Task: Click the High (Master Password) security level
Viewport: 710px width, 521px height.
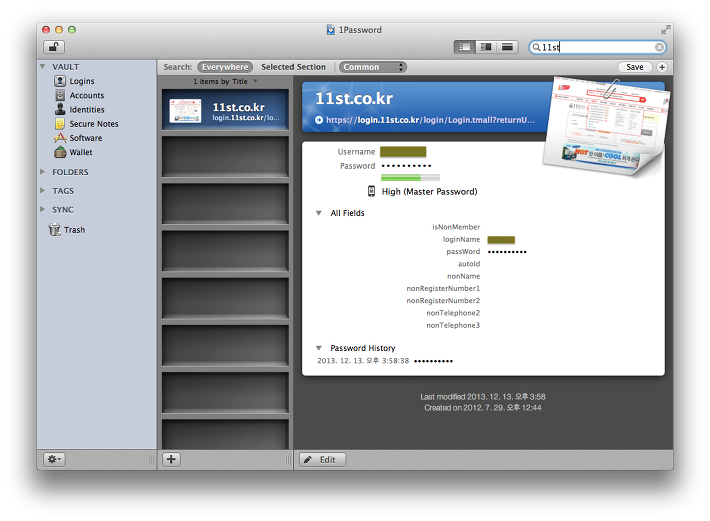Action: (x=429, y=191)
